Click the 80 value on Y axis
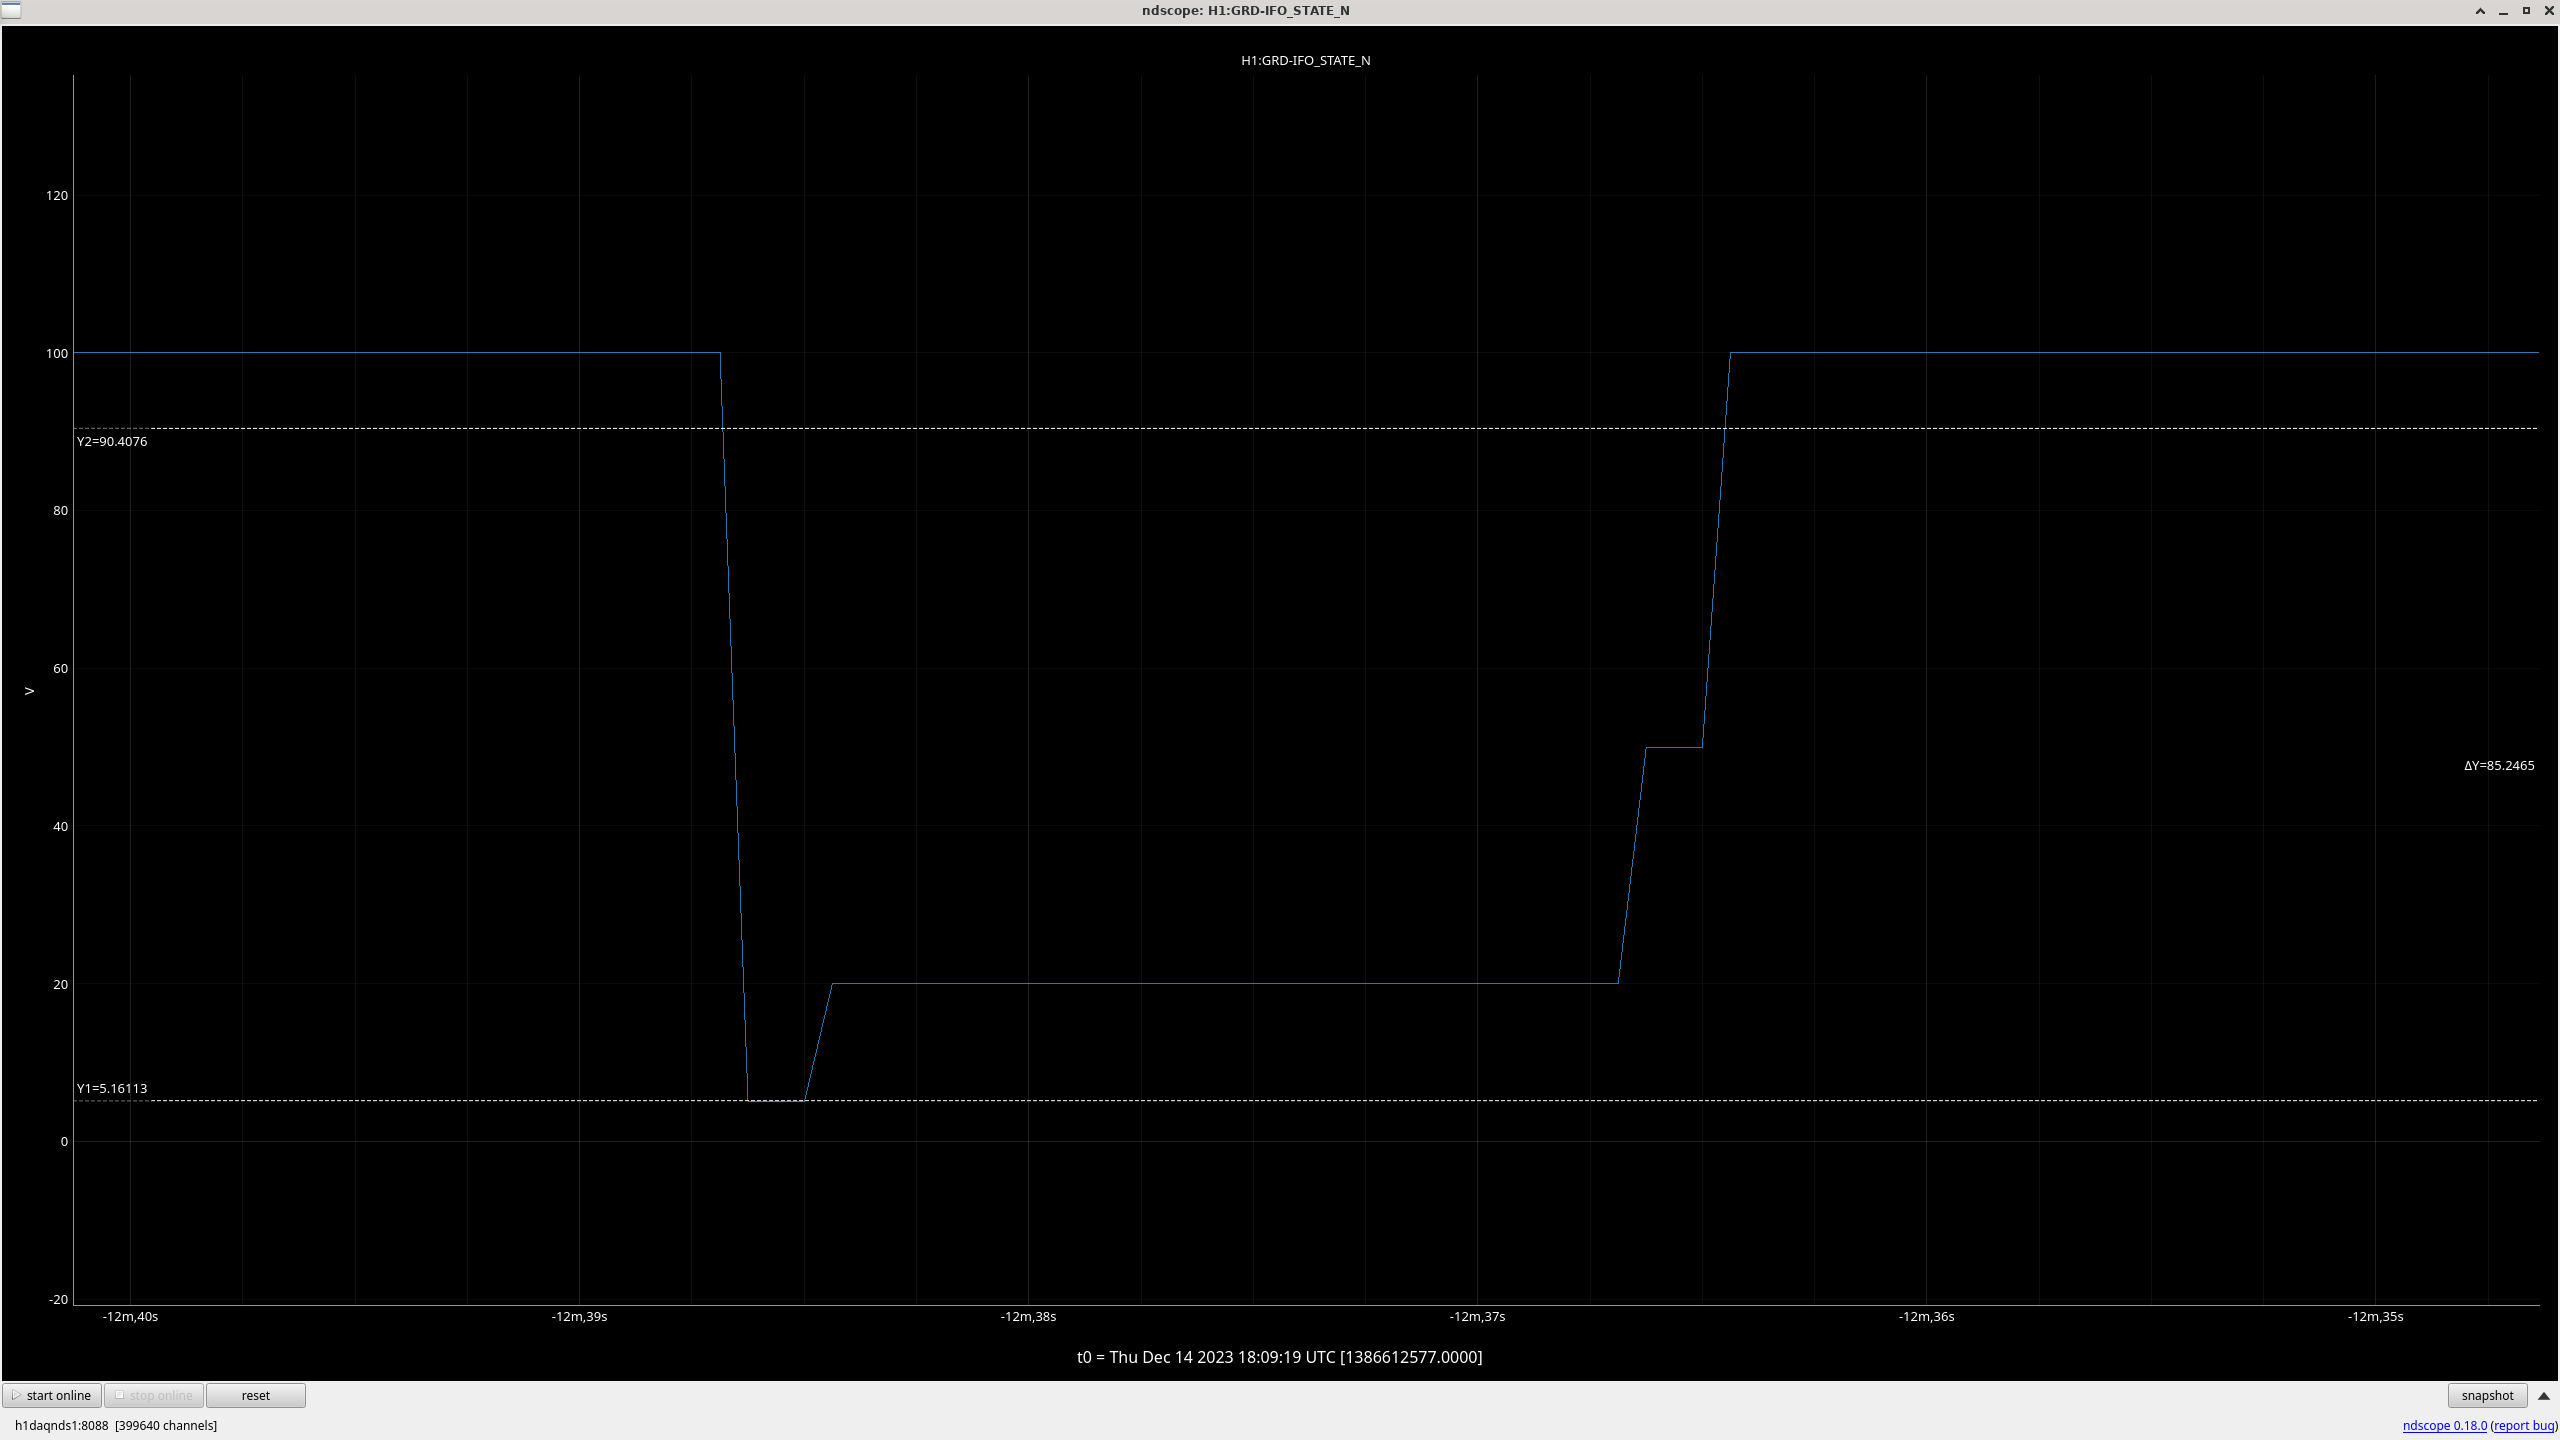This screenshot has width=2560, height=1440. pos(61,510)
